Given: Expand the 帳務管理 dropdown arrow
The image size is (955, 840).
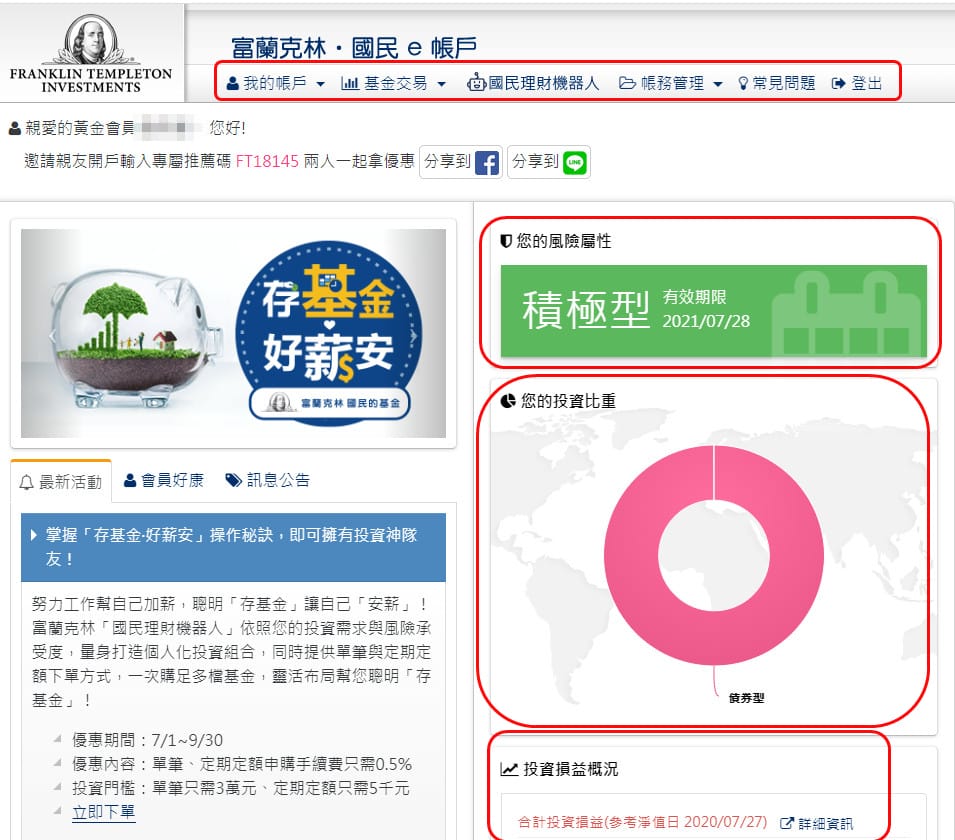Looking at the screenshot, I should point(717,84).
